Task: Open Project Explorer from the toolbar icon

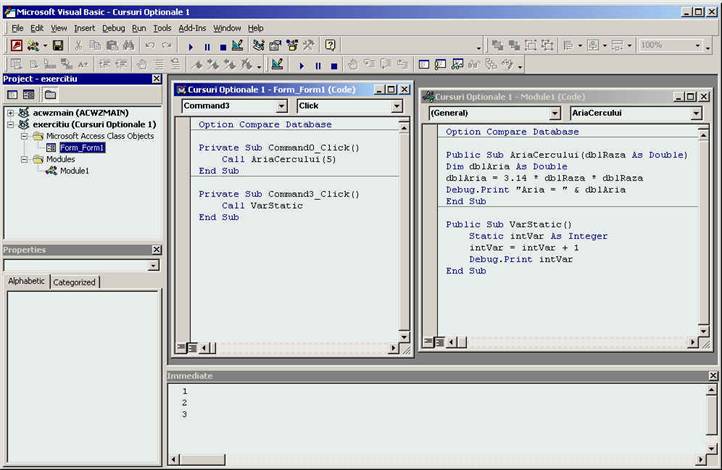Action: tap(259, 45)
